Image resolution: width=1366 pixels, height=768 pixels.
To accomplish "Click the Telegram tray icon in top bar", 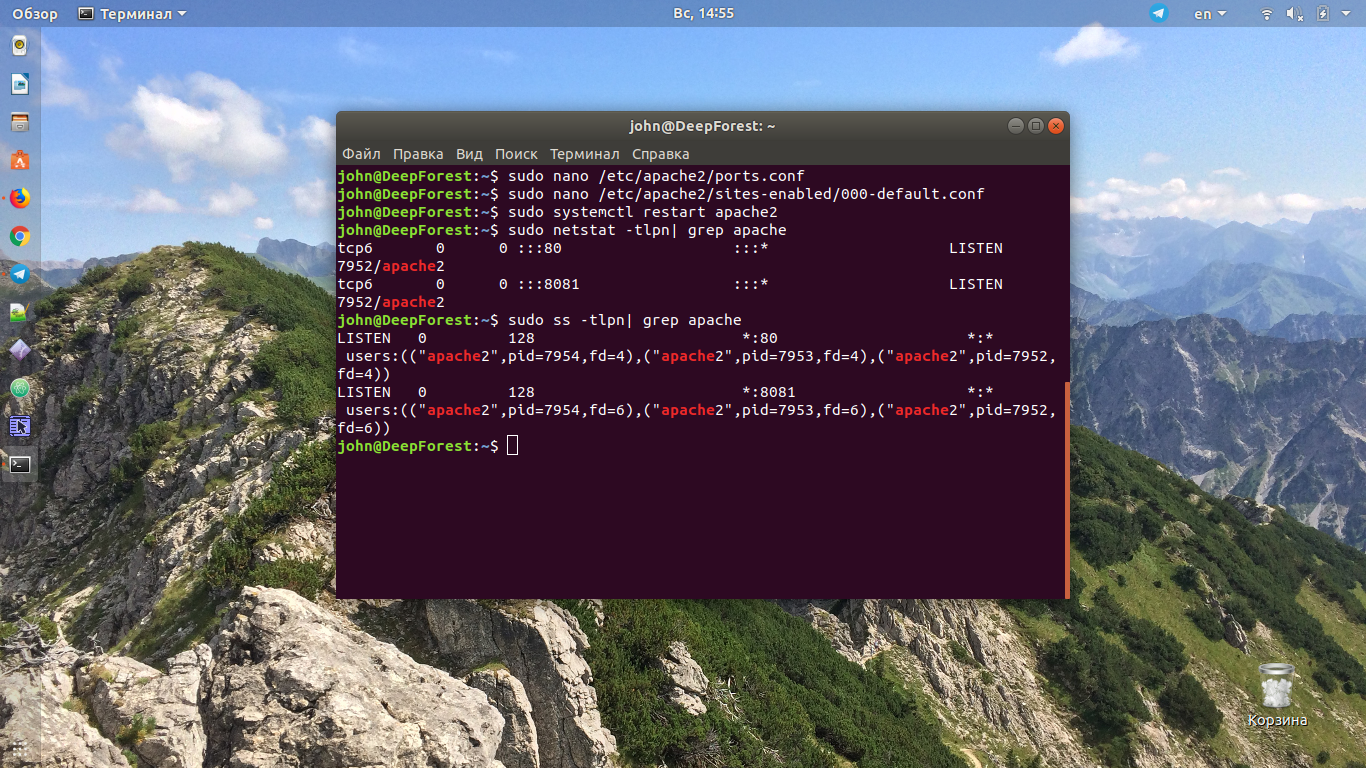I will coord(1159,13).
